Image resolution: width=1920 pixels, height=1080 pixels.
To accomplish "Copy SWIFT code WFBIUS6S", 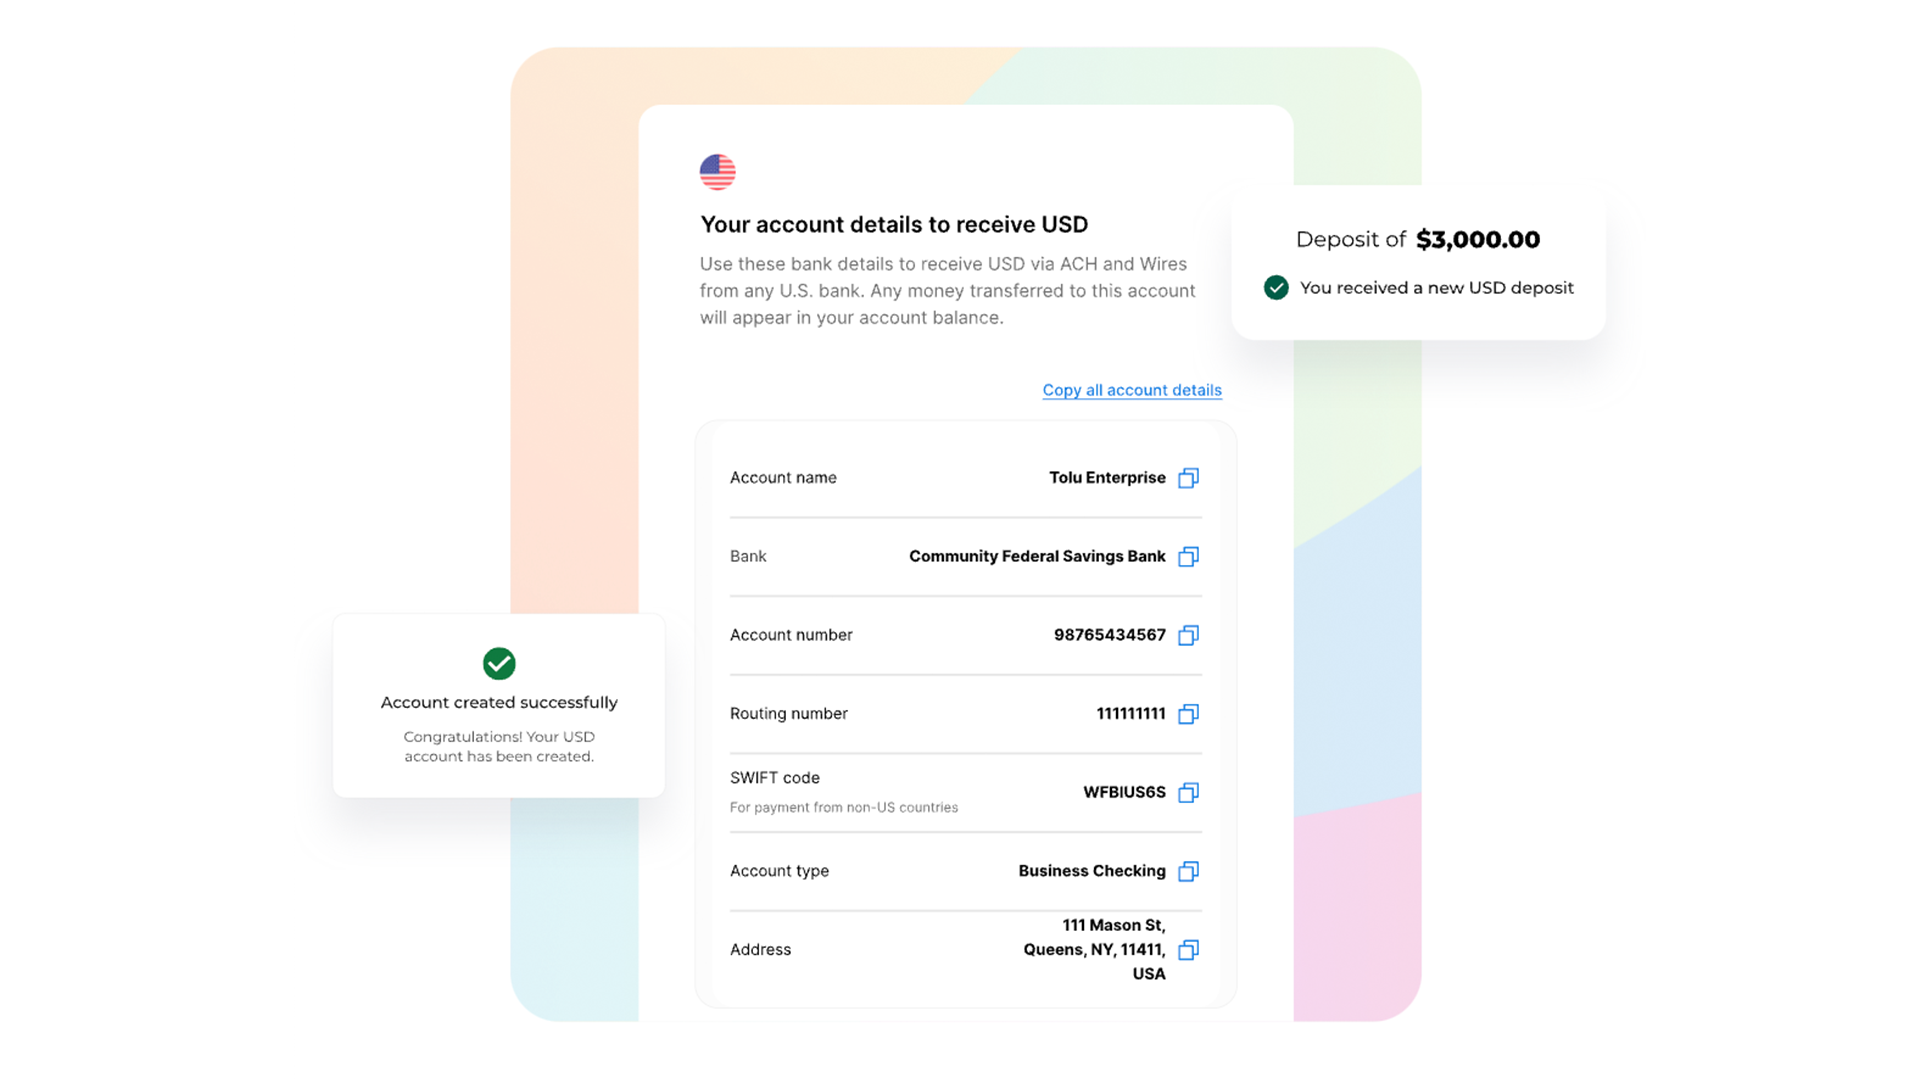I will [x=1188, y=793].
